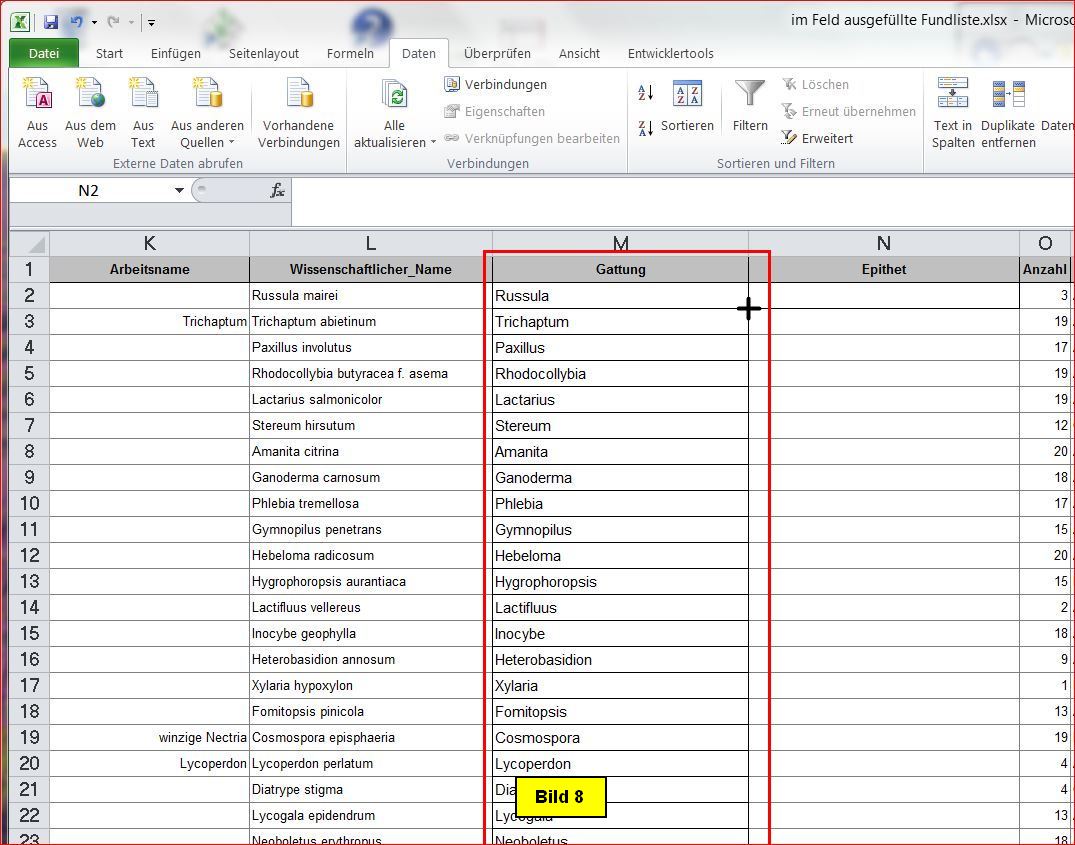Open the Datei tab
This screenshot has height=845, width=1075.
click(x=43, y=54)
